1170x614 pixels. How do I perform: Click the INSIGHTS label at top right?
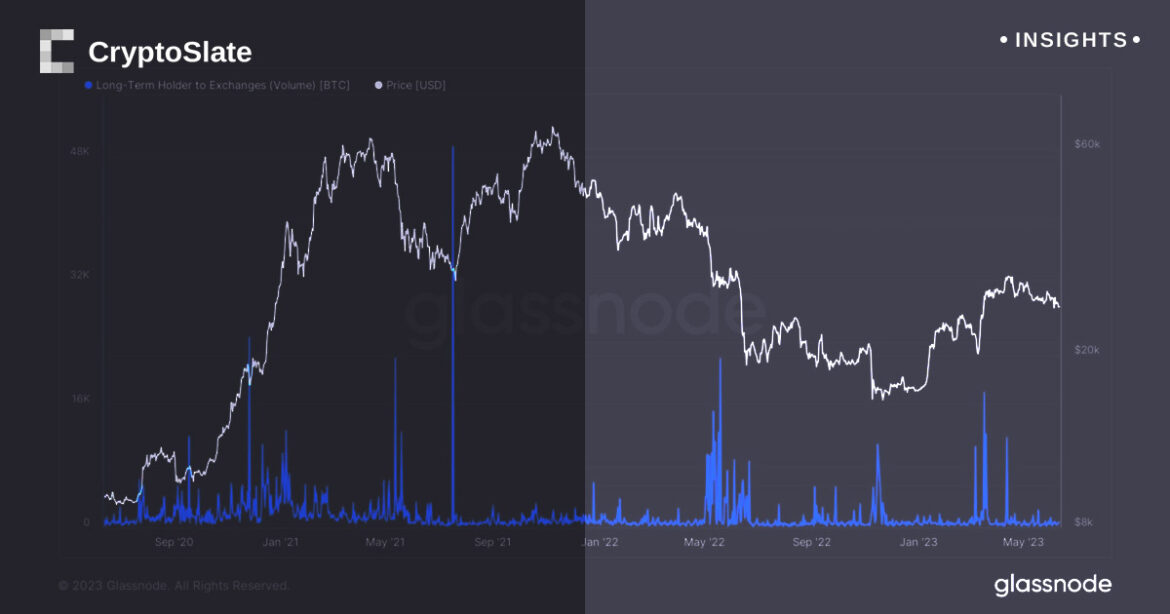[x=1070, y=40]
